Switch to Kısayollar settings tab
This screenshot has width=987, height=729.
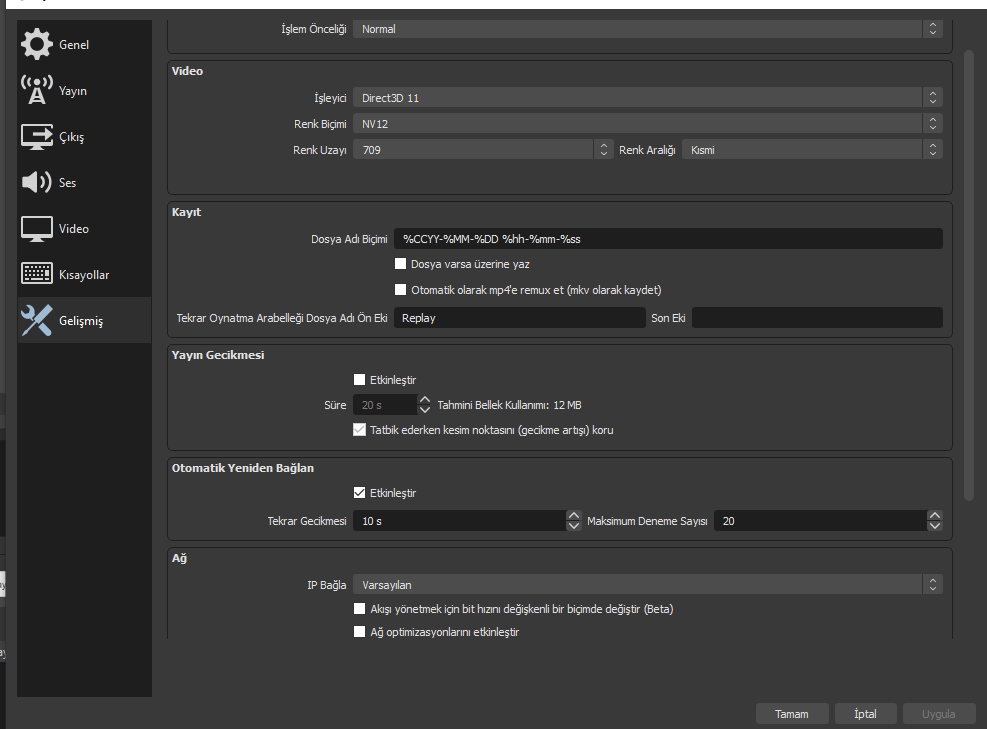point(84,274)
